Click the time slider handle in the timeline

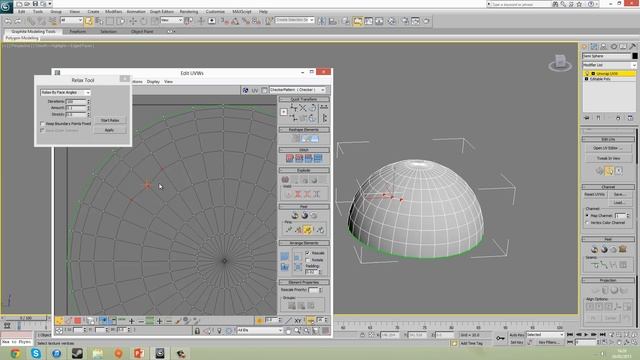pyautogui.click(x=26, y=318)
